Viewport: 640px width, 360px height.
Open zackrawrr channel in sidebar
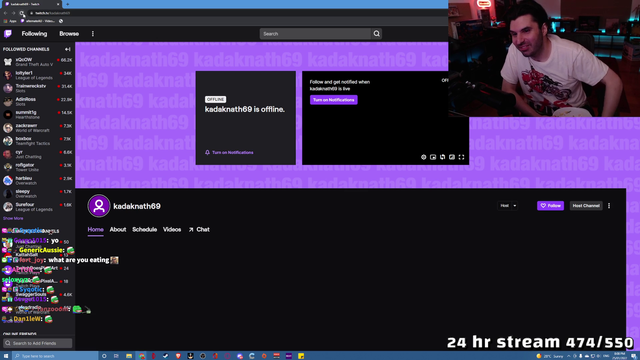coord(38,128)
